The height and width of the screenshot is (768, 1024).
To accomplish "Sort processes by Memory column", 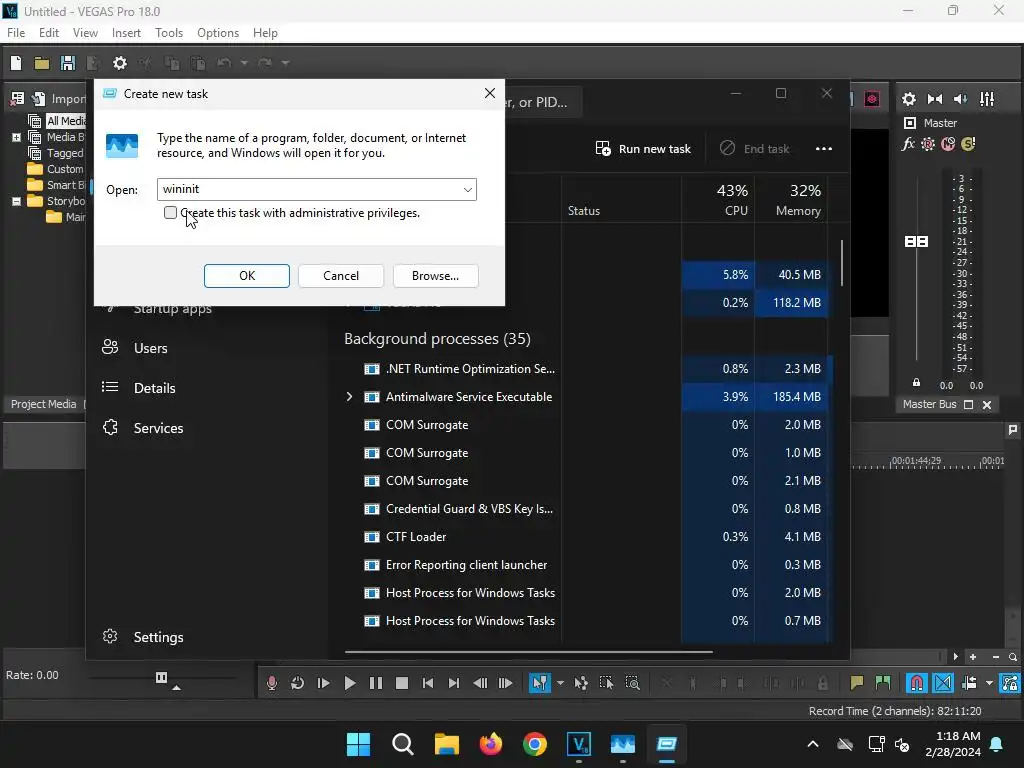I will pos(792,200).
